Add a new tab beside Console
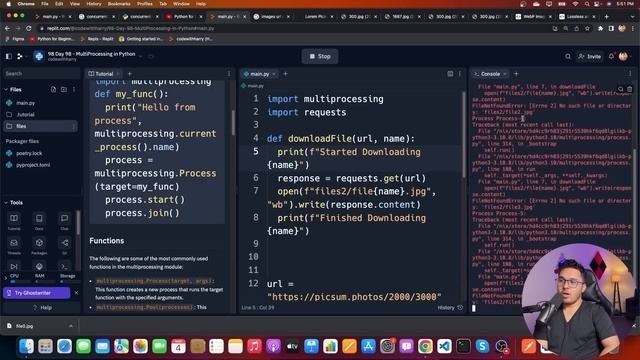This screenshot has height=360, width=640. tap(516, 74)
